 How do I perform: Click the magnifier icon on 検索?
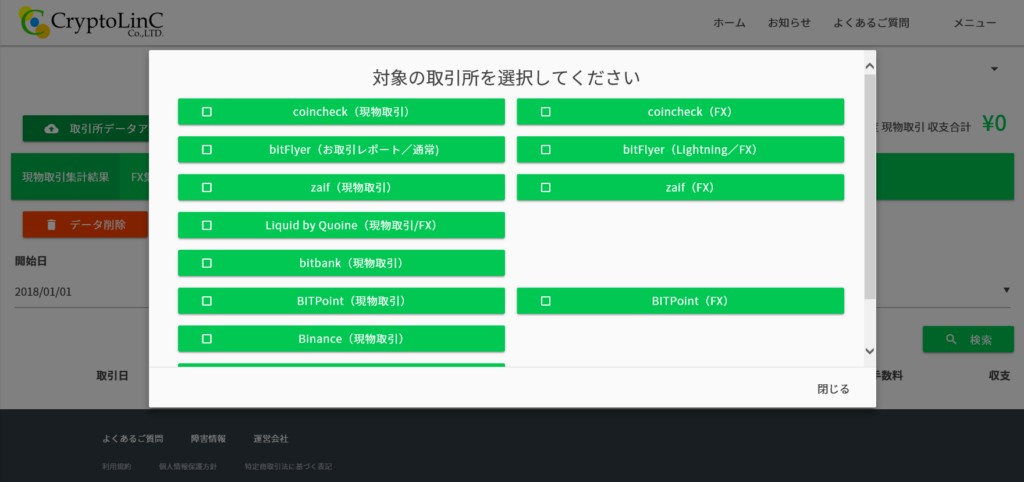[x=952, y=340]
